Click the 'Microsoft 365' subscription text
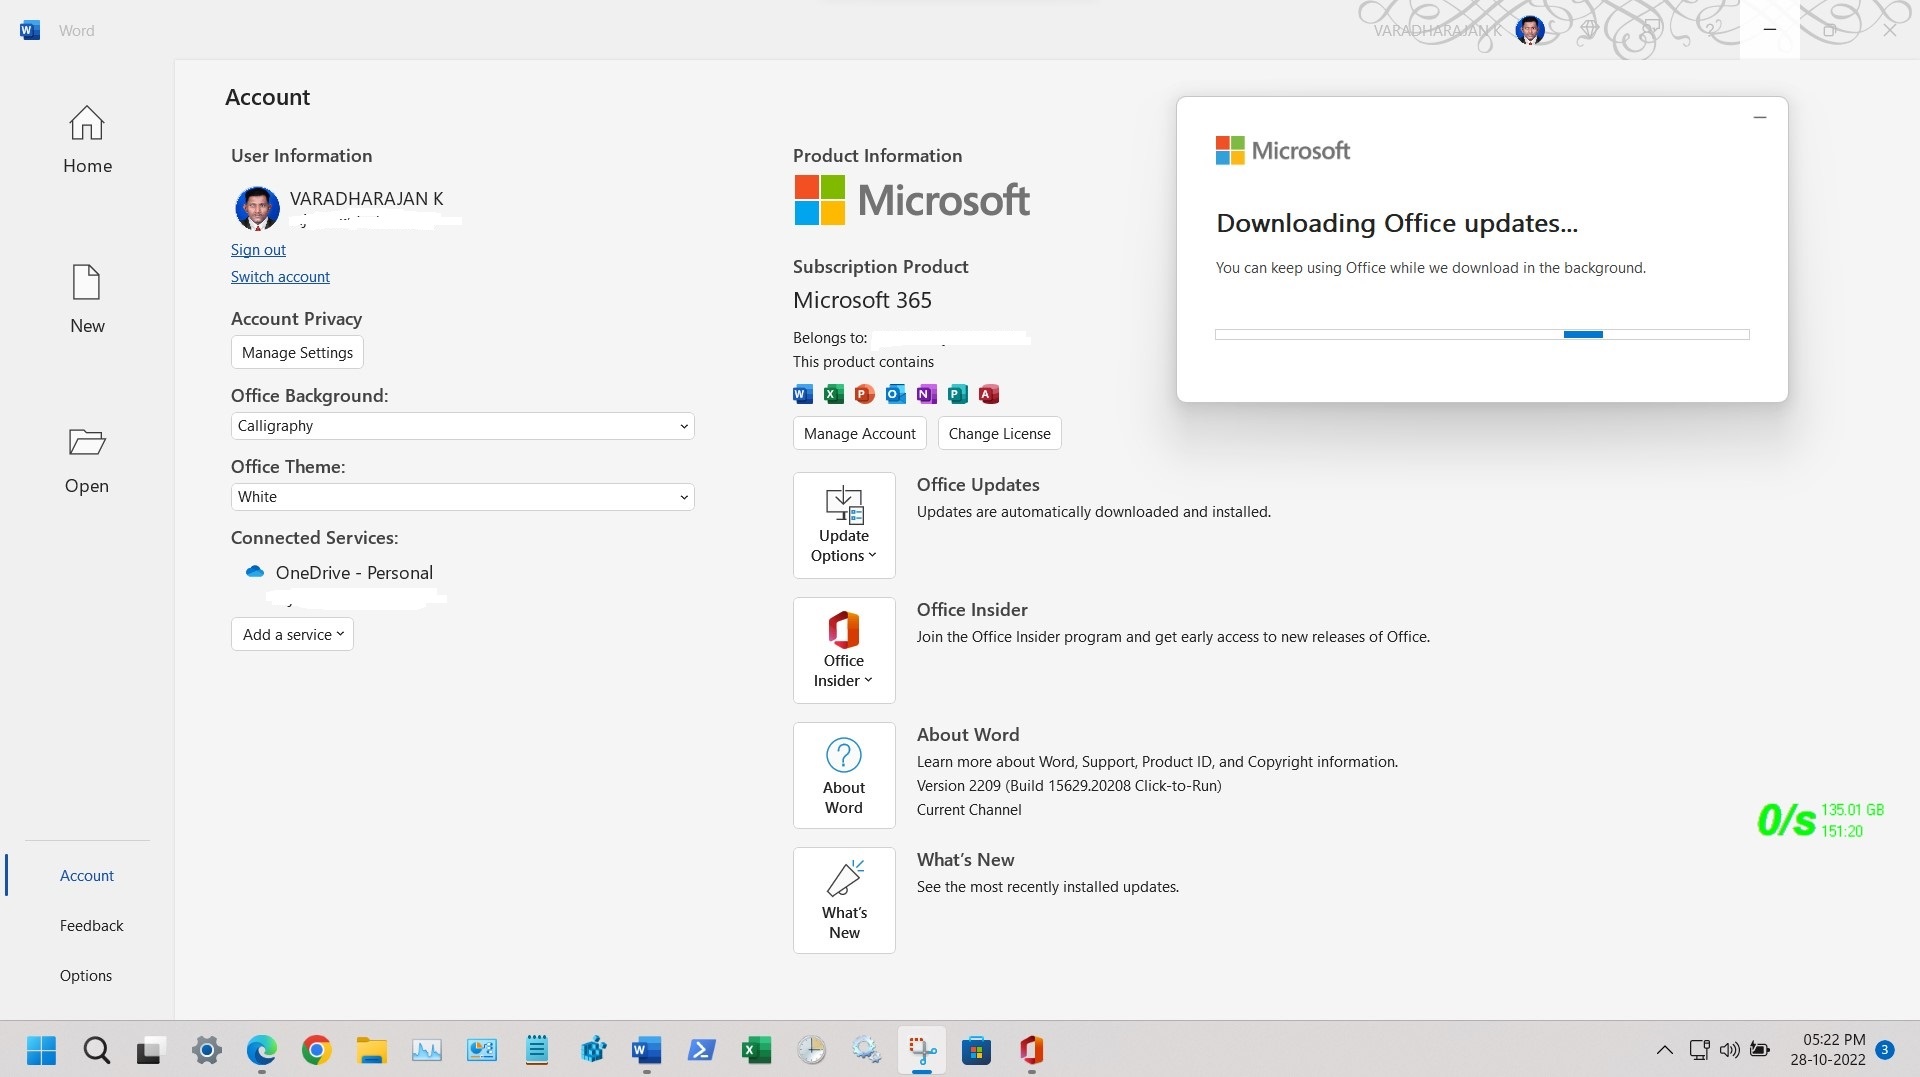This screenshot has width=1920, height=1077. click(862, 300)
